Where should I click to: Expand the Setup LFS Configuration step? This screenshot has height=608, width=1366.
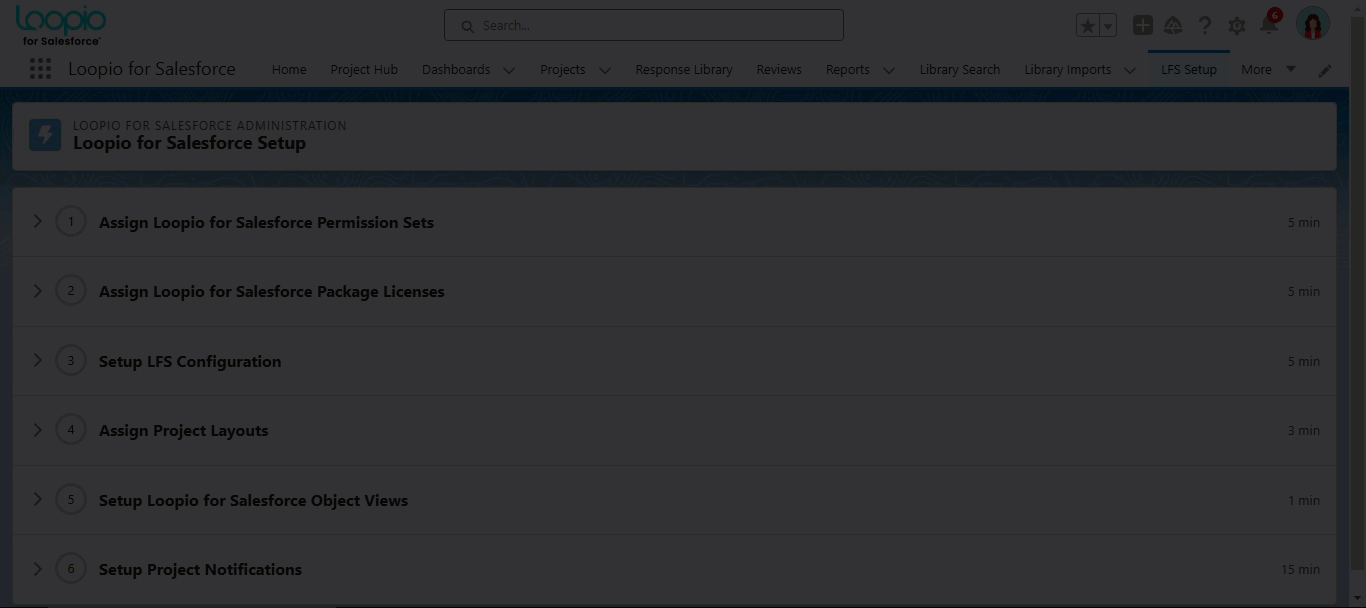click(38, 360)
